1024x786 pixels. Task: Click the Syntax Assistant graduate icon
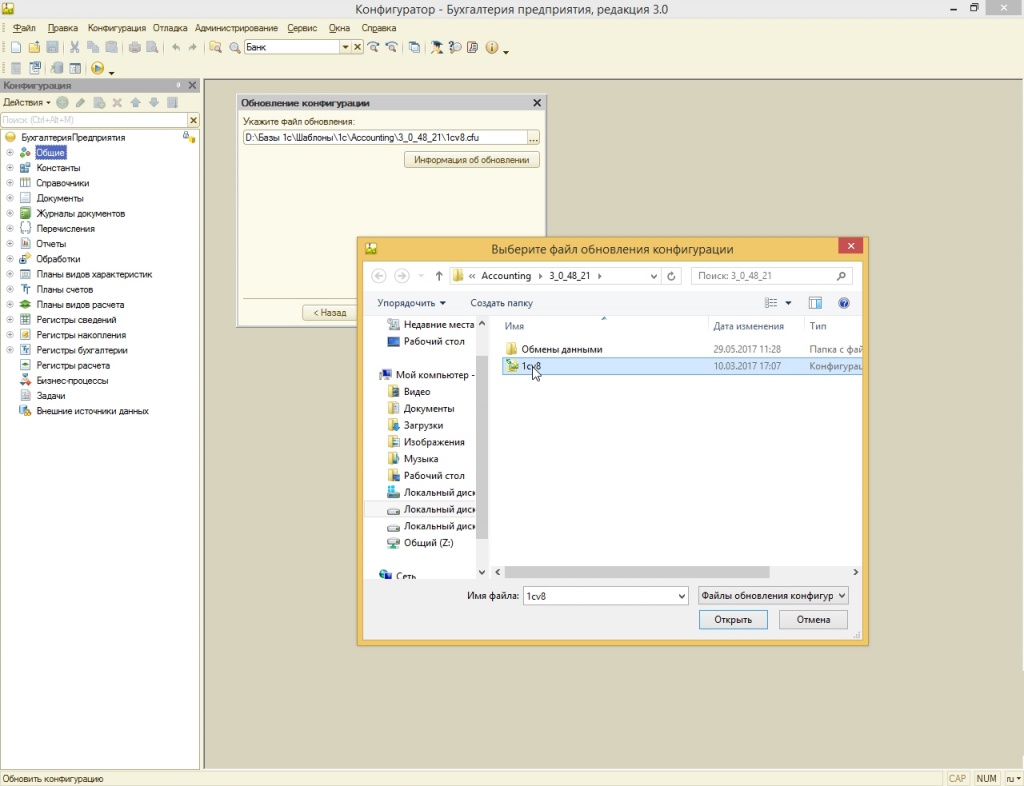436,47
